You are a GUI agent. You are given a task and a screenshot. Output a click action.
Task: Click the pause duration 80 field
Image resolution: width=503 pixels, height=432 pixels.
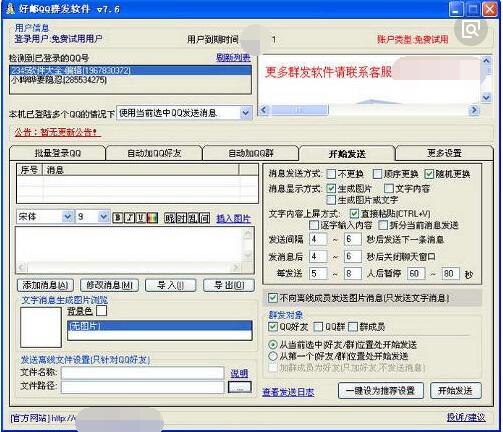point(450,274)
